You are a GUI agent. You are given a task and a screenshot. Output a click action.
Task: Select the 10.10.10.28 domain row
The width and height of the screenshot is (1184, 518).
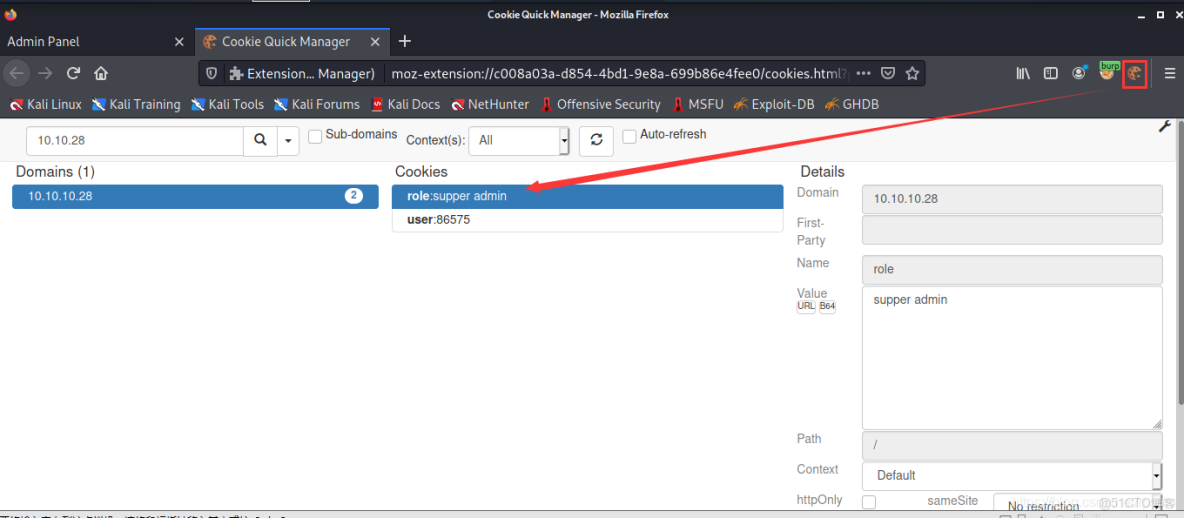pos(196,196)
